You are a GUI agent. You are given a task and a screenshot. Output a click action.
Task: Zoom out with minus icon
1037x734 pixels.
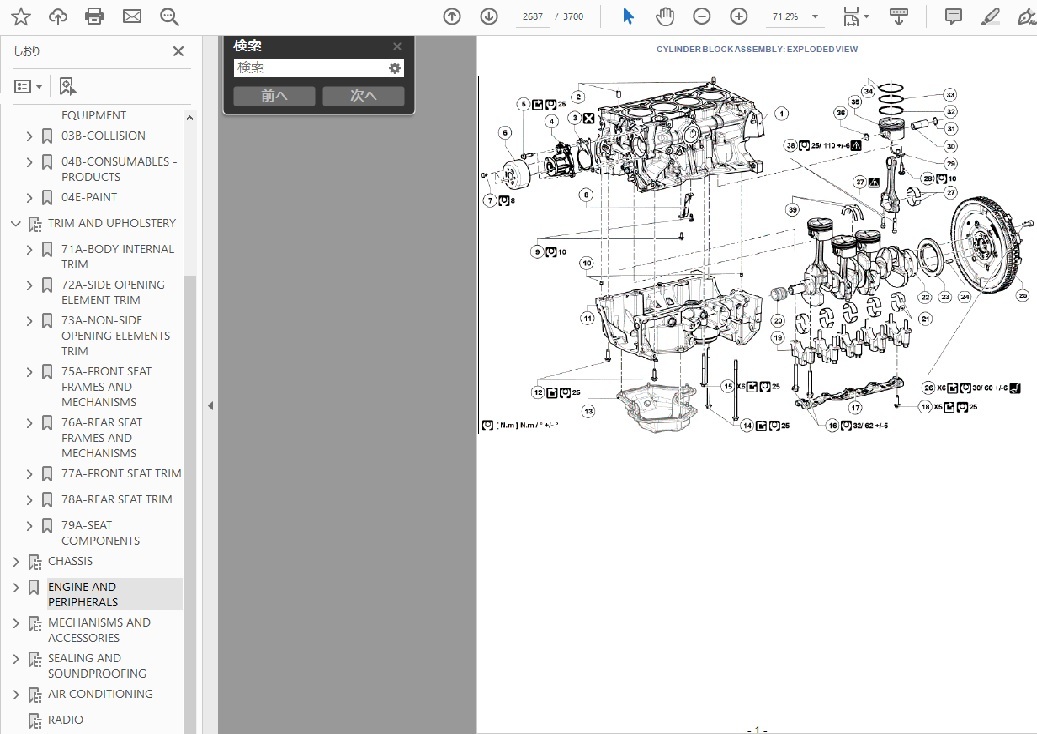tap(702, 17)
